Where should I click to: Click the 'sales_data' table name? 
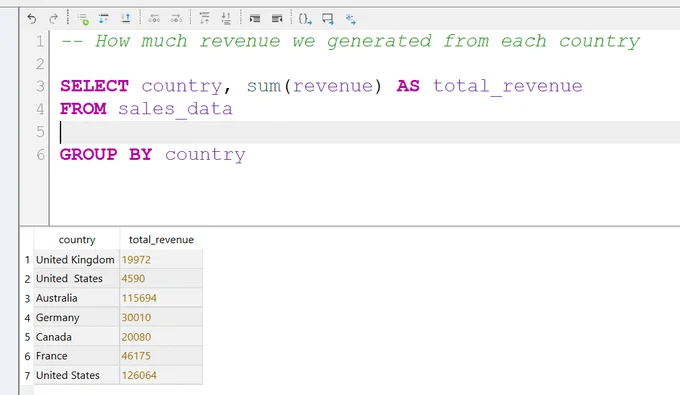[x=175, y=109]
